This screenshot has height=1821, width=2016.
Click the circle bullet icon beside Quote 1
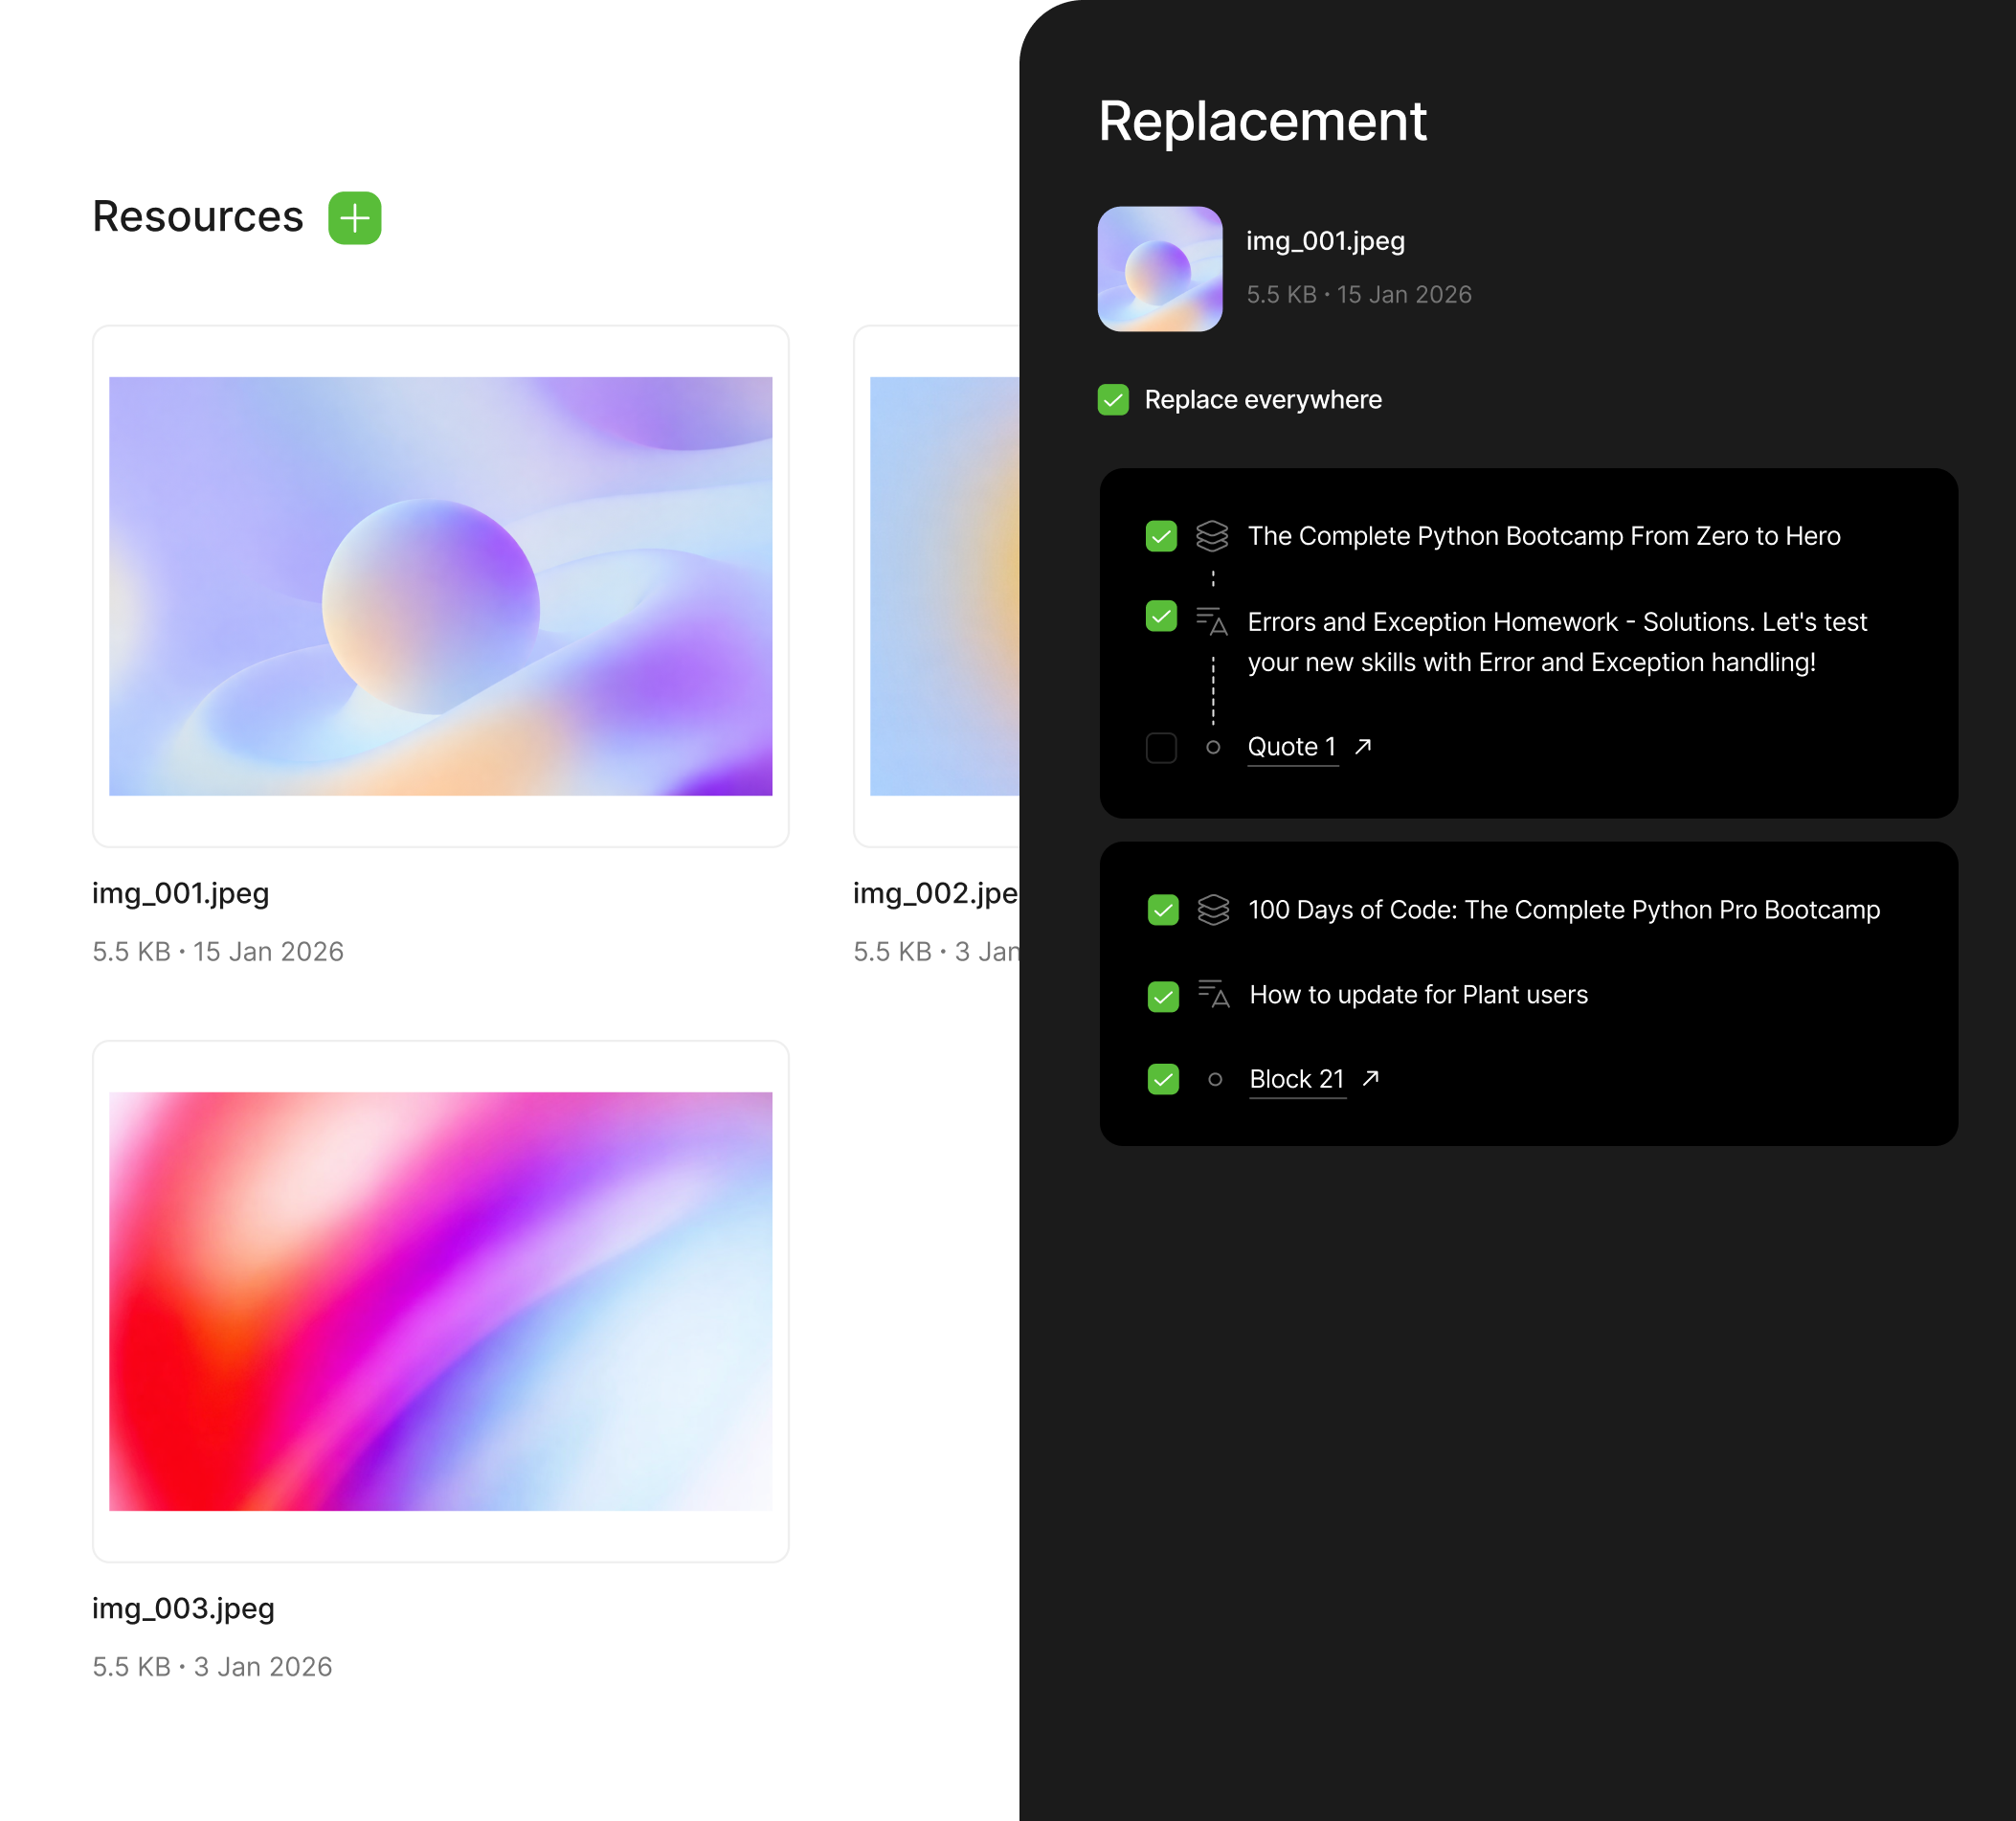1213,747
